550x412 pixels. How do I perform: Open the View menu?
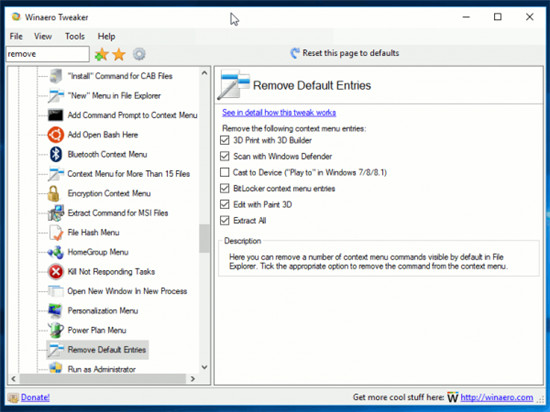pyautogui.click(x=43, y=36)
